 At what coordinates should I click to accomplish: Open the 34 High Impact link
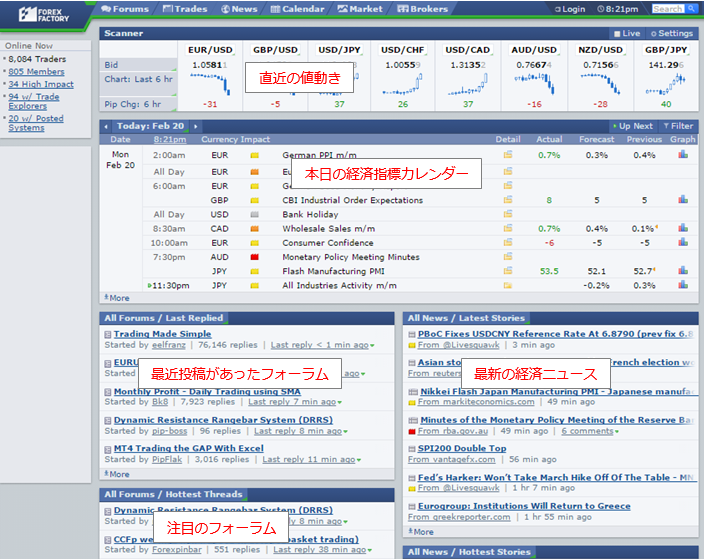pos(41,84)
